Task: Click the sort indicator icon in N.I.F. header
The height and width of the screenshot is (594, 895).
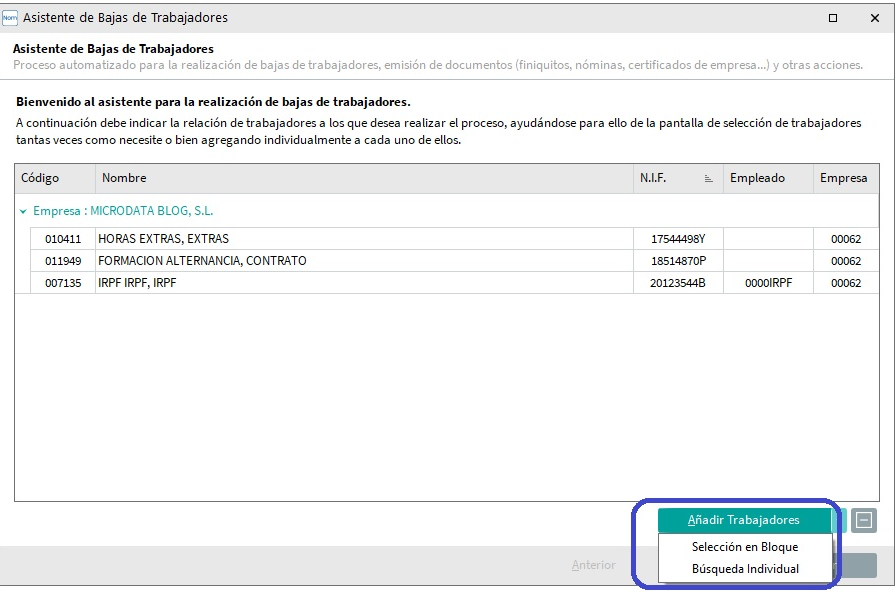Action: click(708, 179)
